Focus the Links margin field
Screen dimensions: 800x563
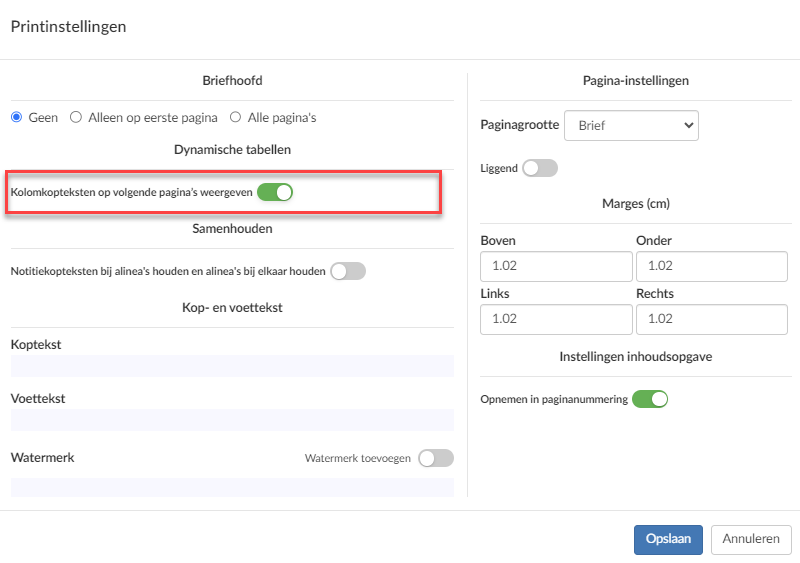point(556,319)
